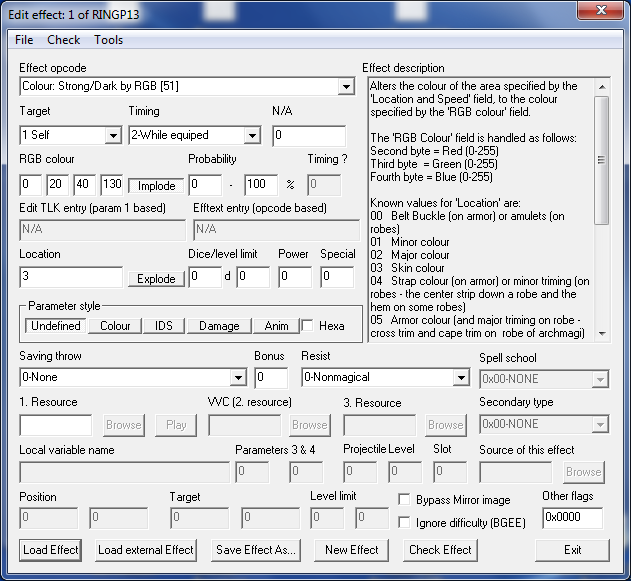This screenshot has height=581, width=631.
Task: Select IDS parameter style
Action: 164,326
